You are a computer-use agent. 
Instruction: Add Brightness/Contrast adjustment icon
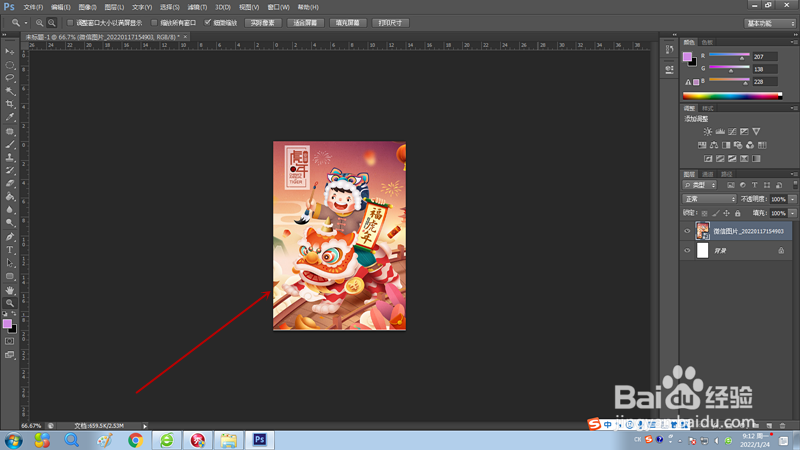[708, 132]
